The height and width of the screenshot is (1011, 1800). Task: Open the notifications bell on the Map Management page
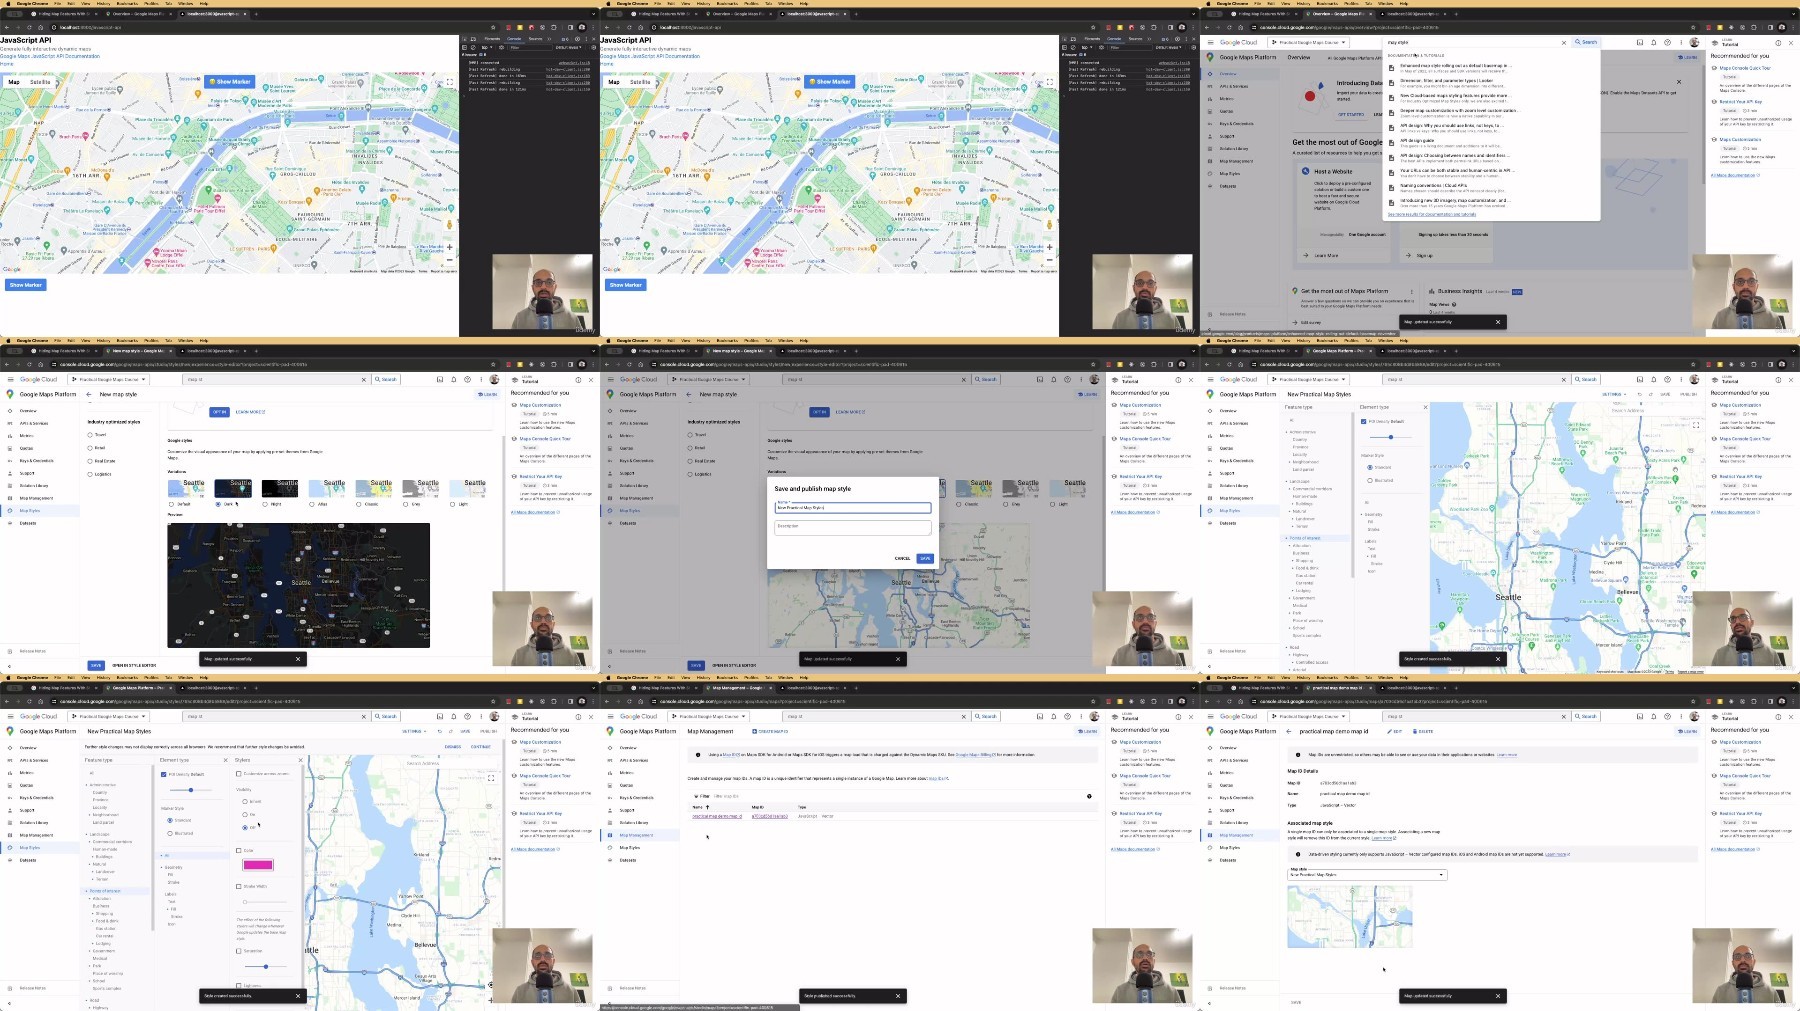point(1053,716)
